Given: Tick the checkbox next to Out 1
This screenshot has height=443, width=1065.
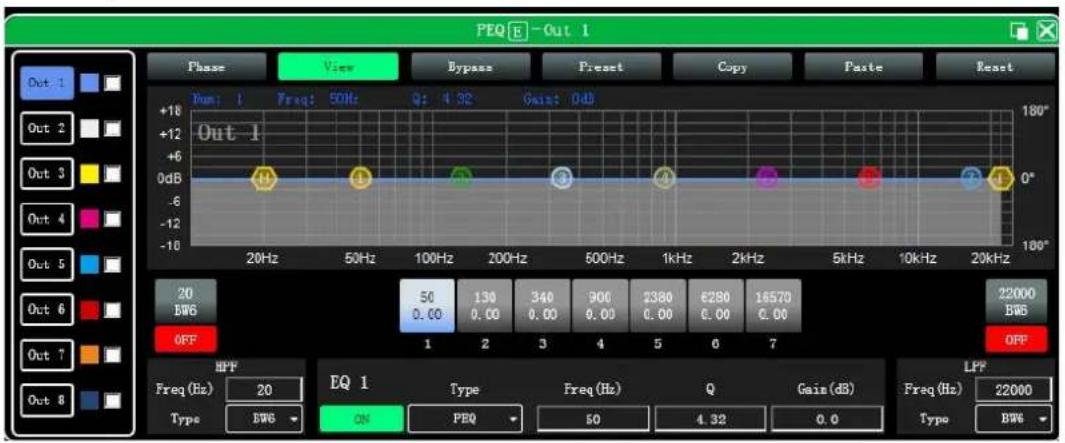Looking at the screenshot, I should click(113, 83).
